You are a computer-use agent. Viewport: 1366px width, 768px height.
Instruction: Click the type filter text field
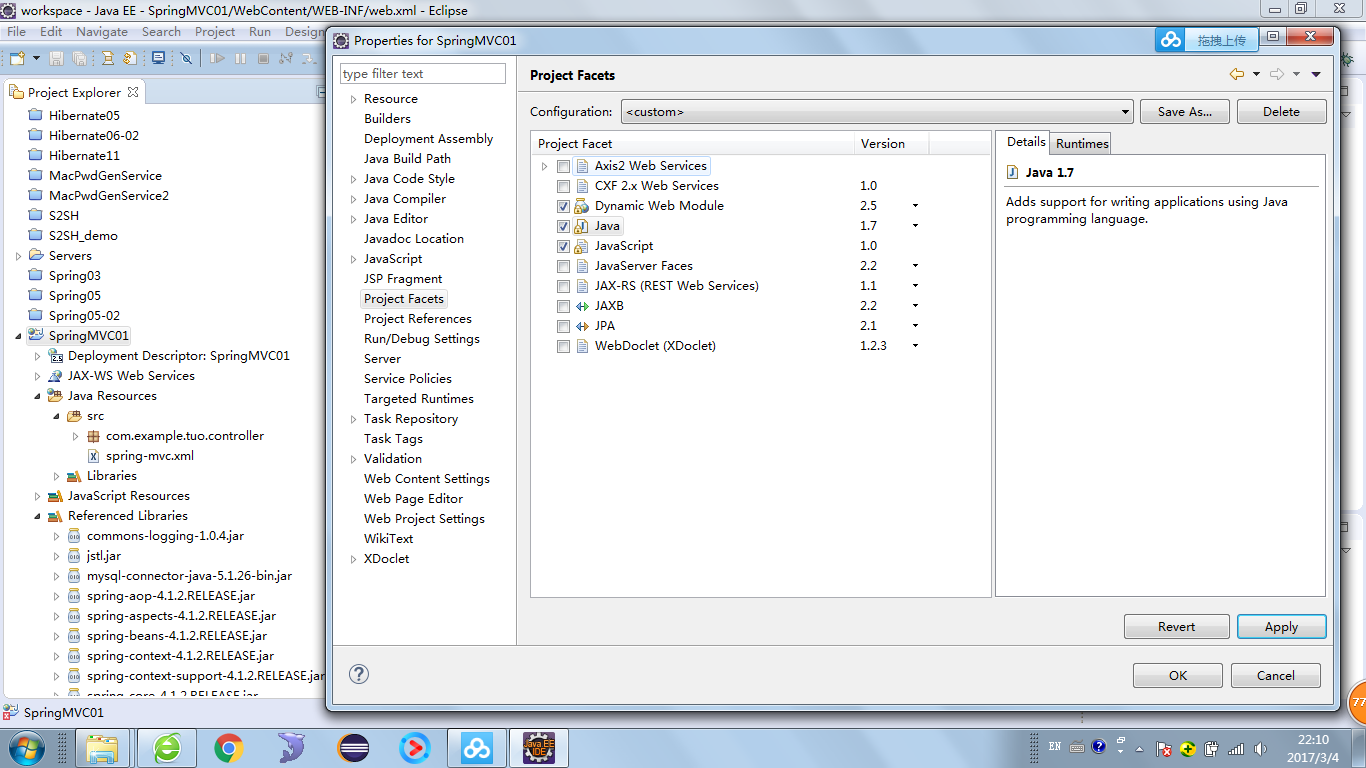[x=423, y=74]
